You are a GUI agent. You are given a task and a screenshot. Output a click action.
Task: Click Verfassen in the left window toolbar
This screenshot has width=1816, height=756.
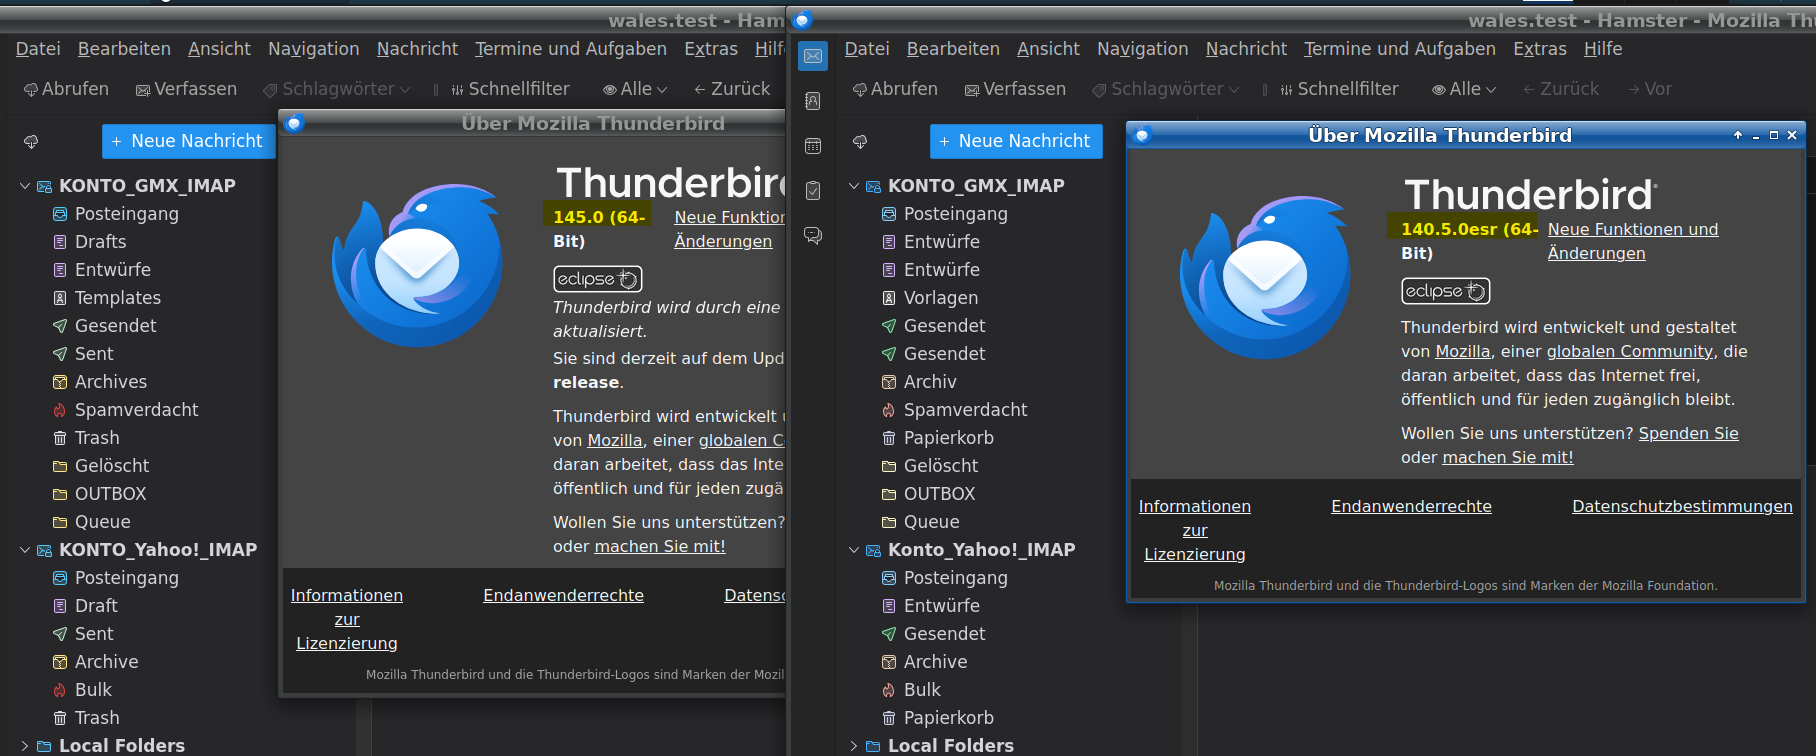(x=187, y=89)
